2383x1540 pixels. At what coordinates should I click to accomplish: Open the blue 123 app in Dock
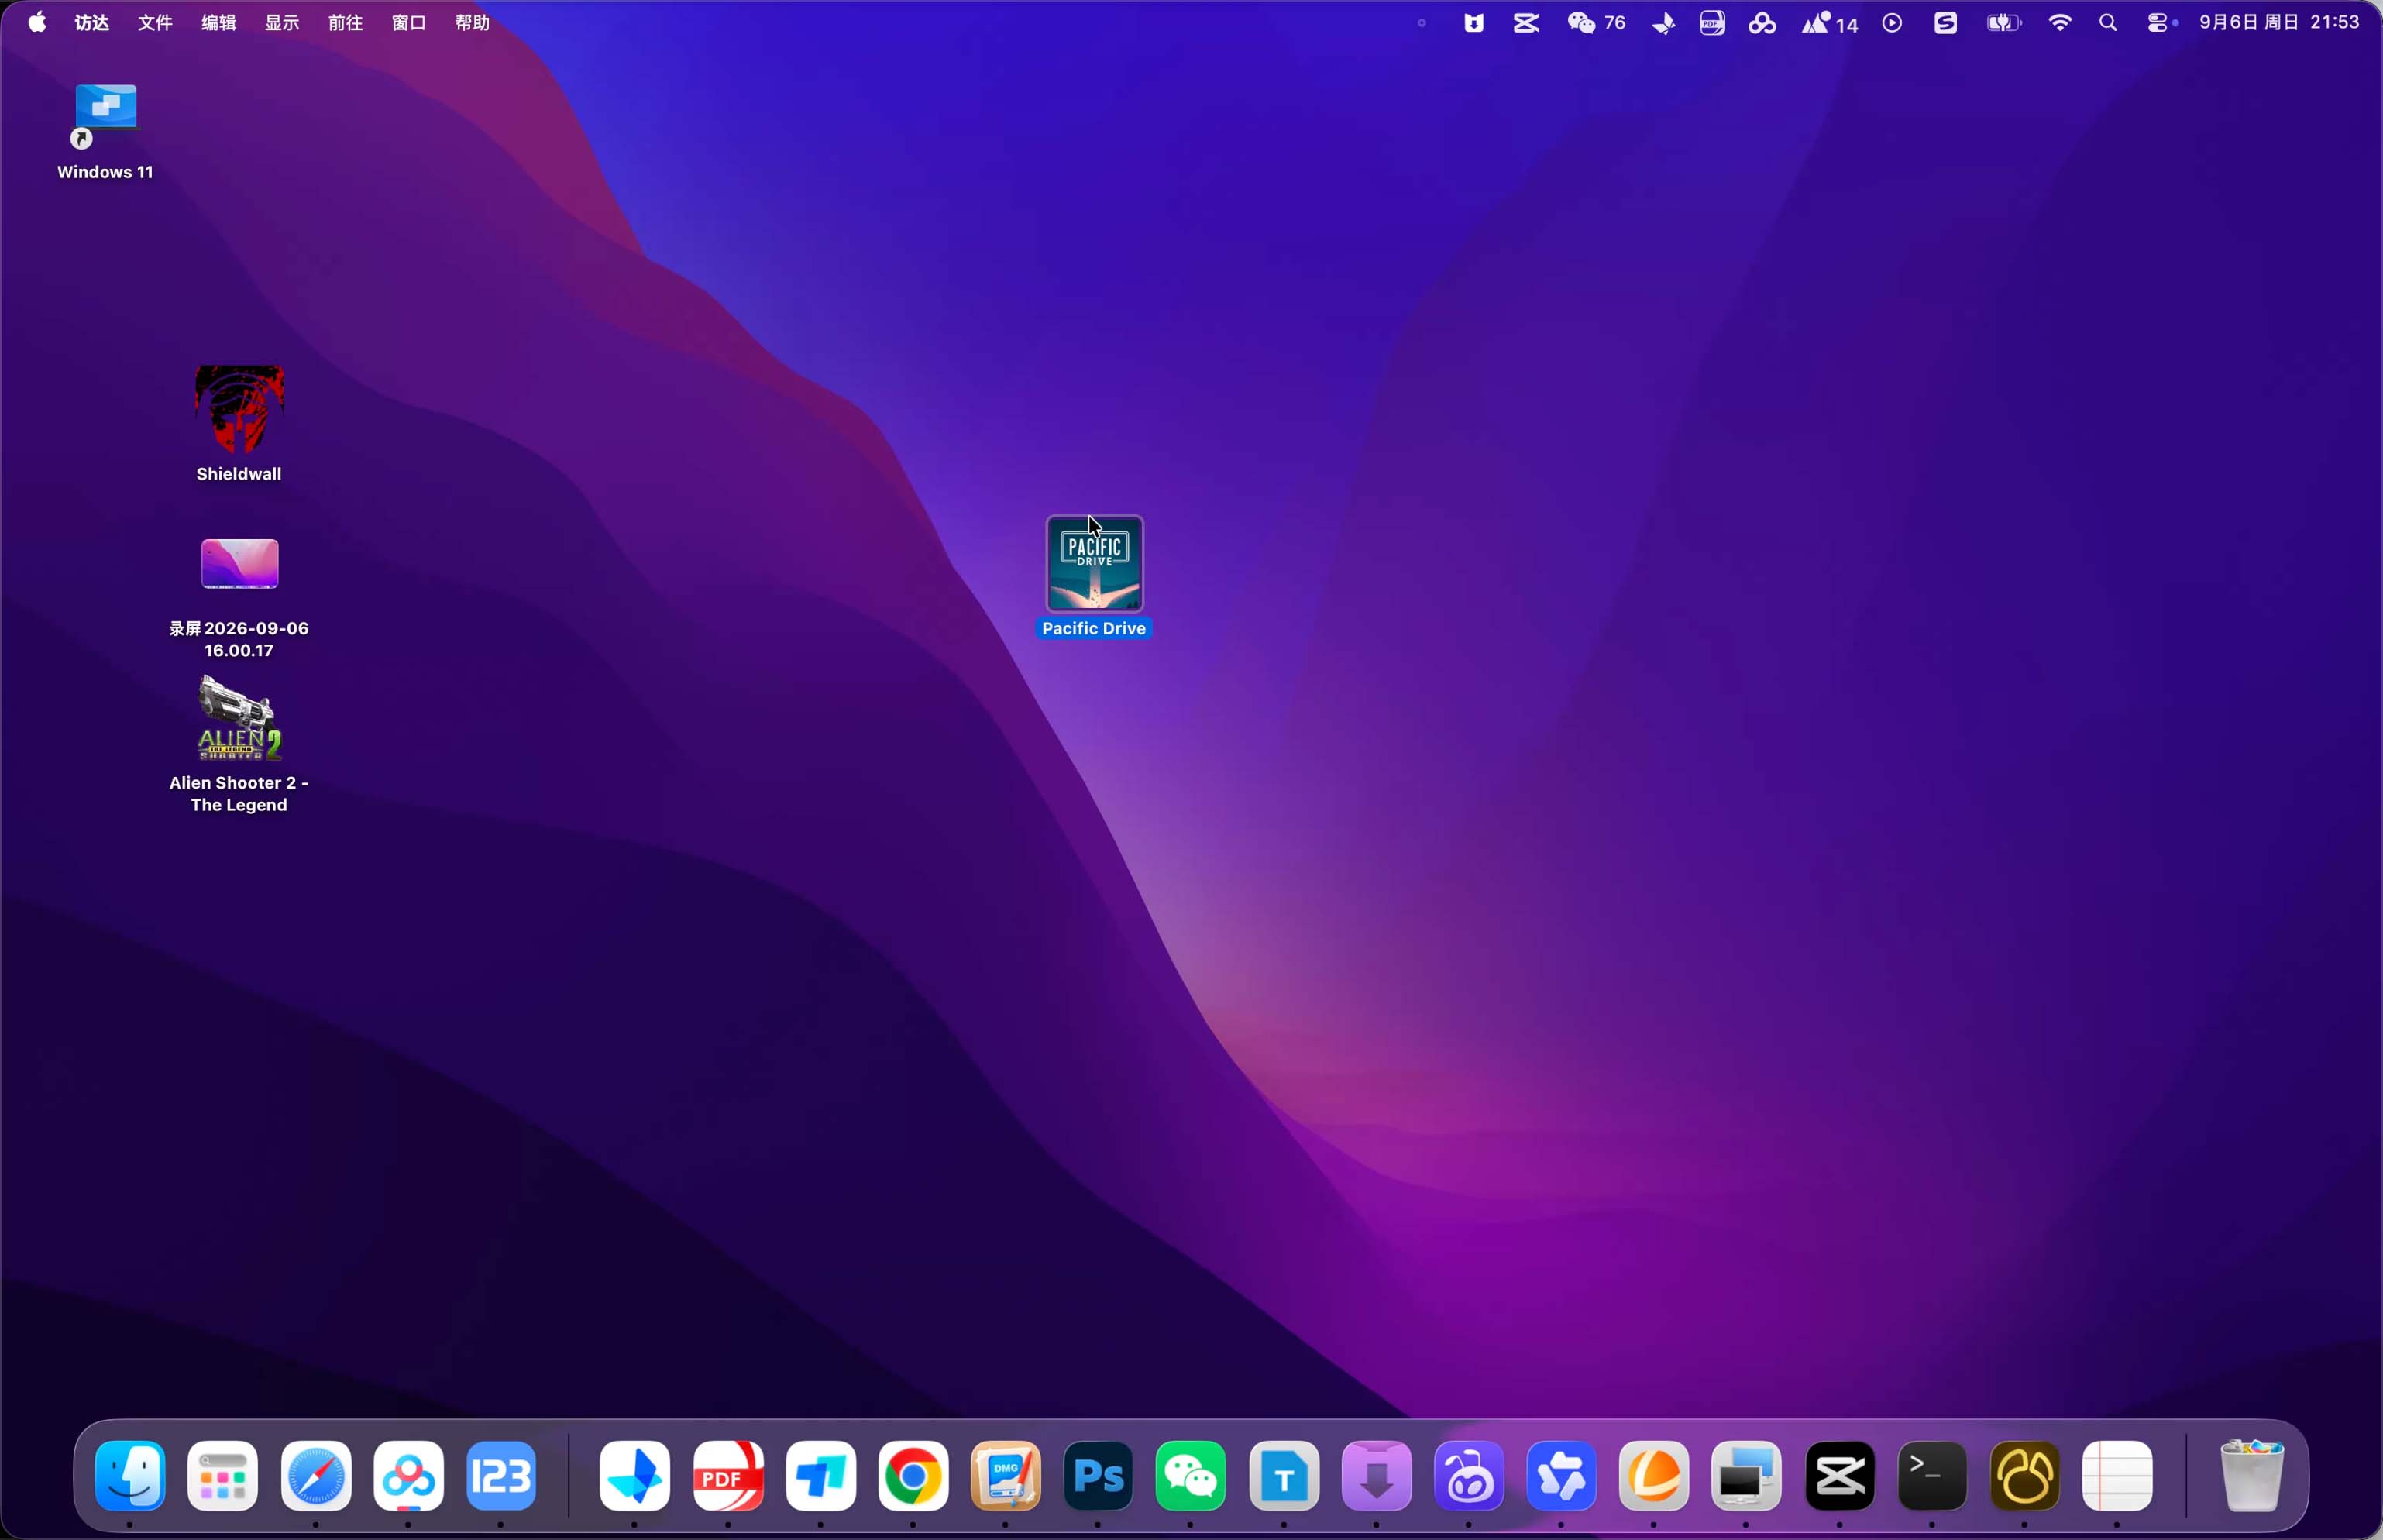(501, 1476)
